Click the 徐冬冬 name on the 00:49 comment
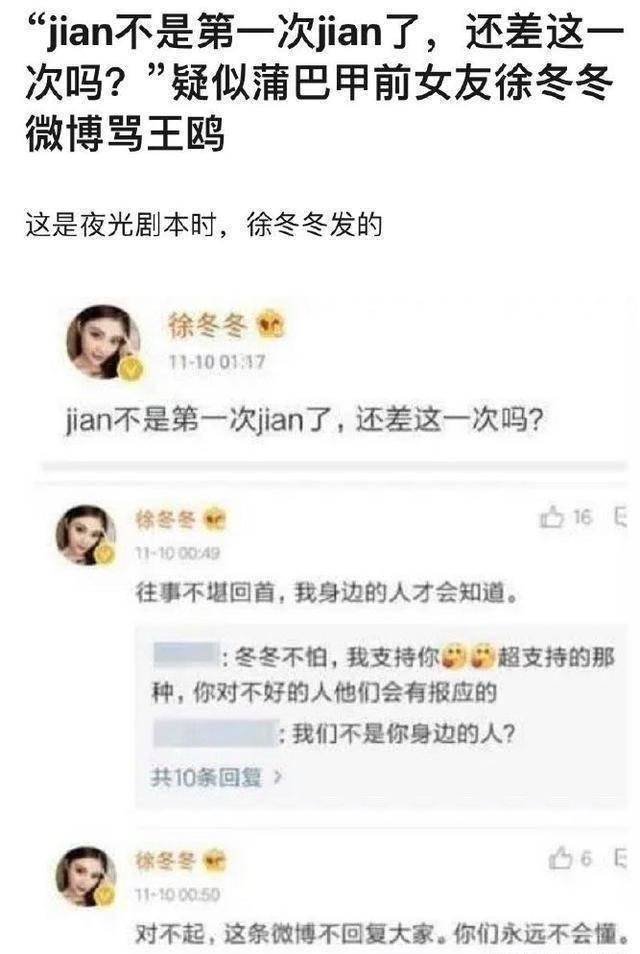 [x=166, y=521]
